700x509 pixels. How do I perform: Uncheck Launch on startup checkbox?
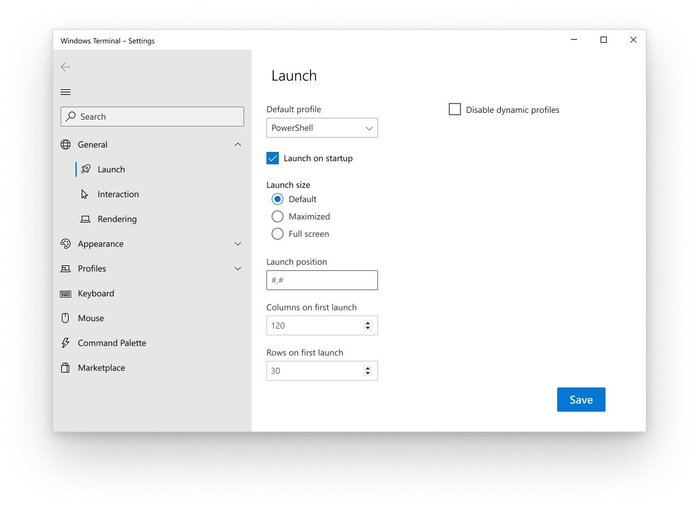(273, 158)
